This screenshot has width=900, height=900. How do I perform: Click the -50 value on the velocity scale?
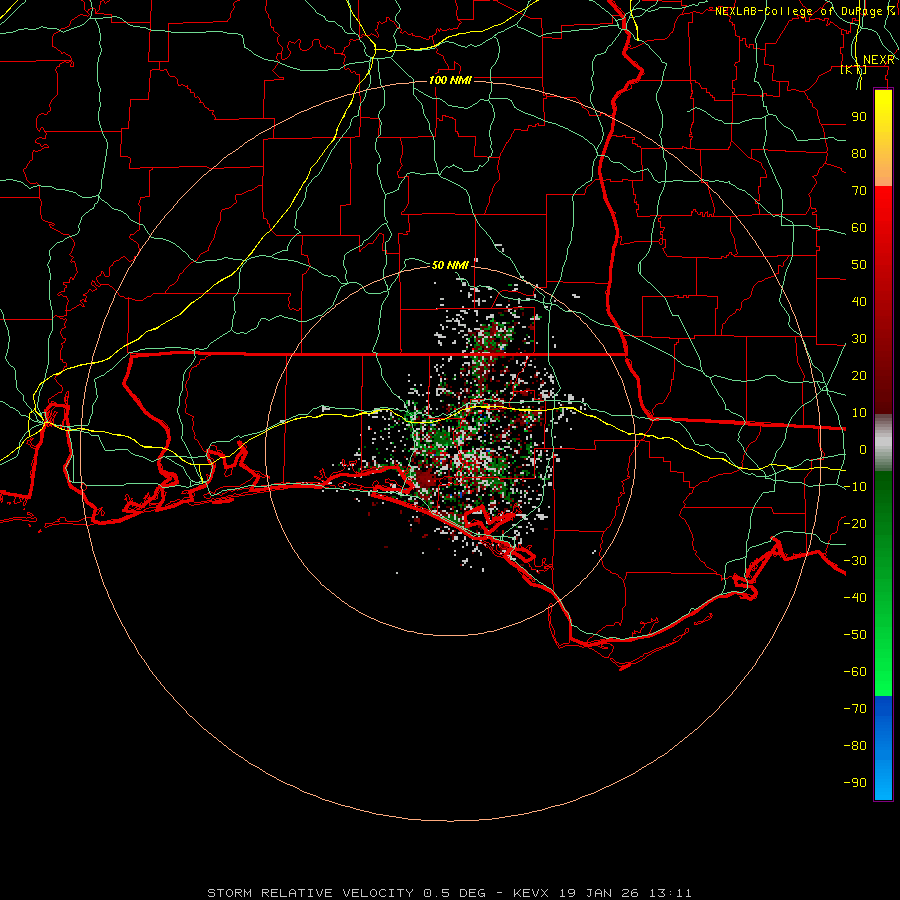(x=855, y=635)
